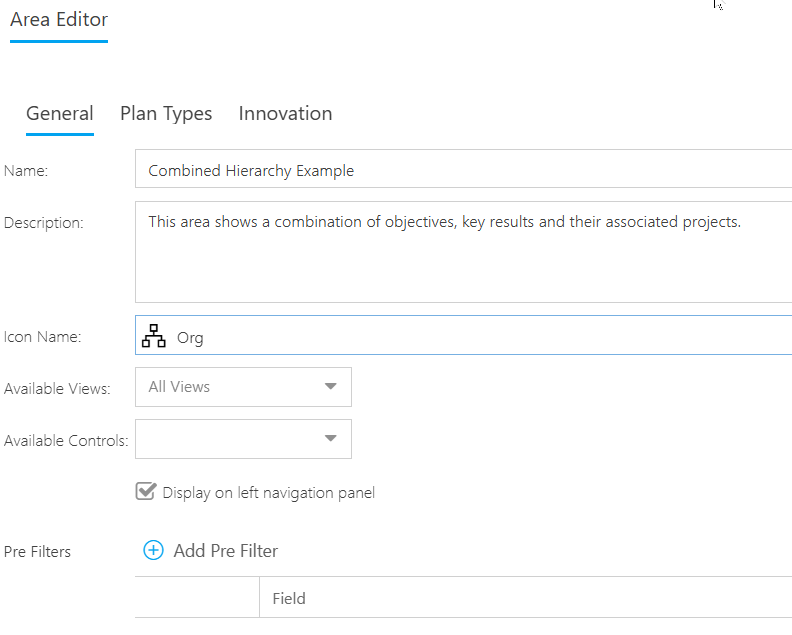This screenshot has height=635, width=792.
Task: Click the plus circle Add Pre Filter icon
Action: pyautogui.click(x=153, y=550)
